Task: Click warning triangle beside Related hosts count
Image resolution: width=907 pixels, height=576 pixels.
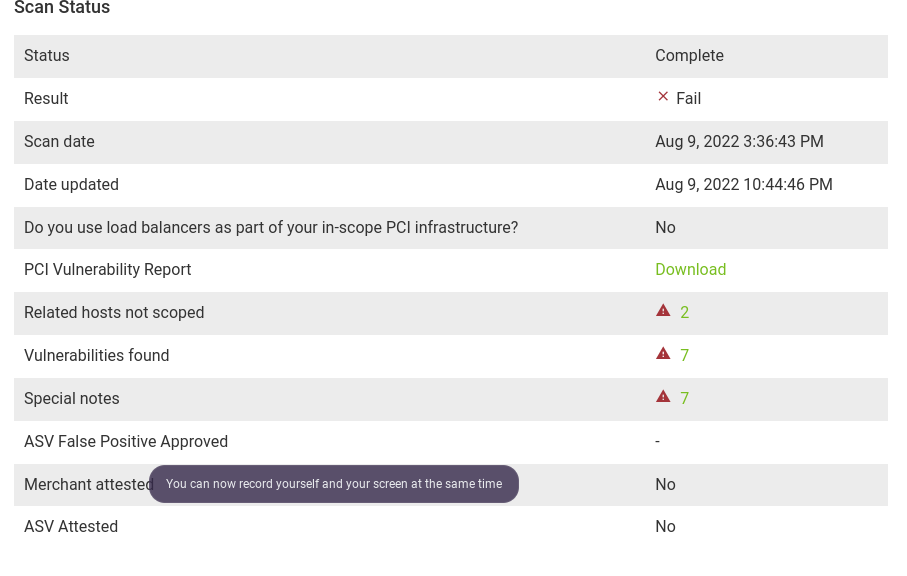Action: point(663,311)
